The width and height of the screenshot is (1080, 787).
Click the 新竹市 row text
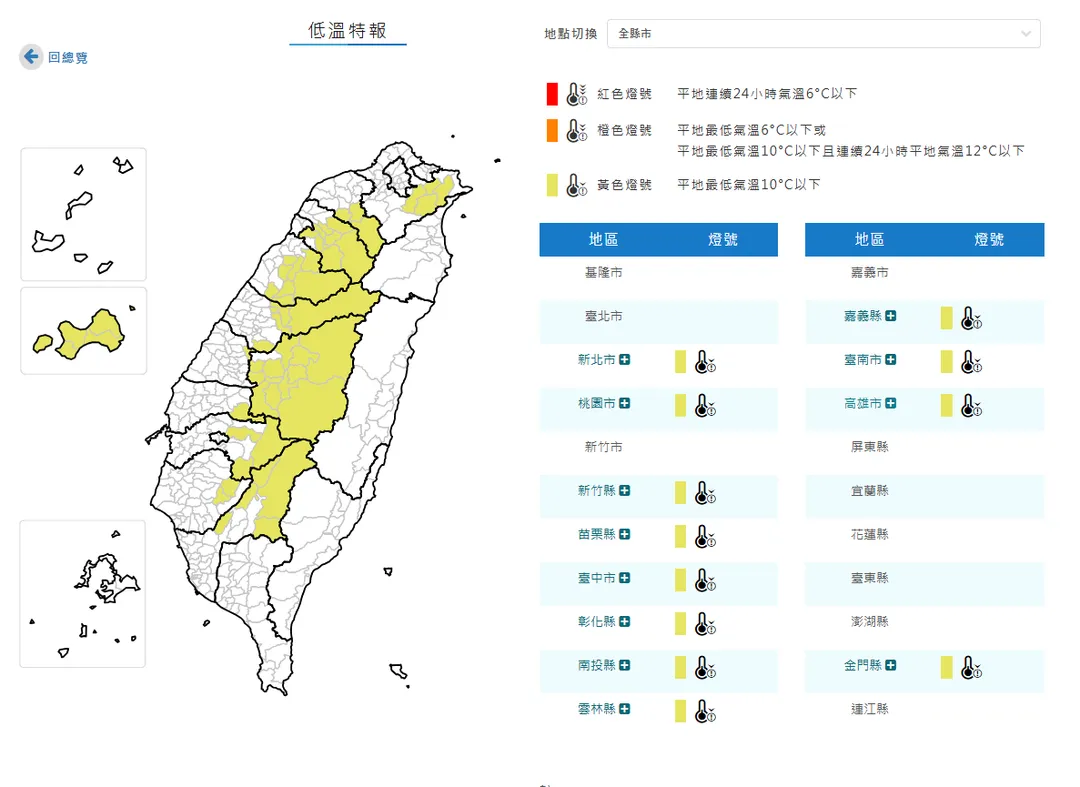(x=603, y=447)
